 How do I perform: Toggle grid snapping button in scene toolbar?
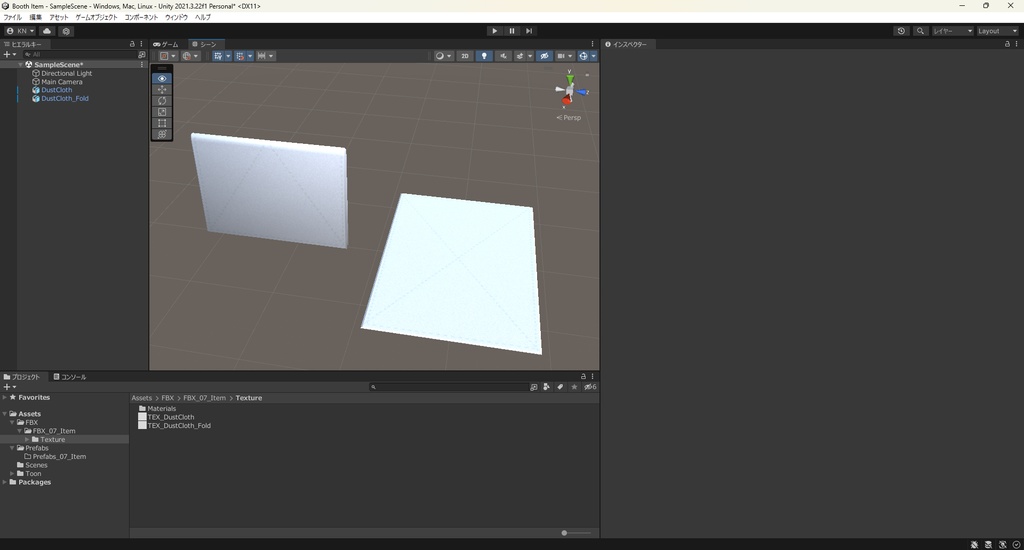click(x=239, y=56)
